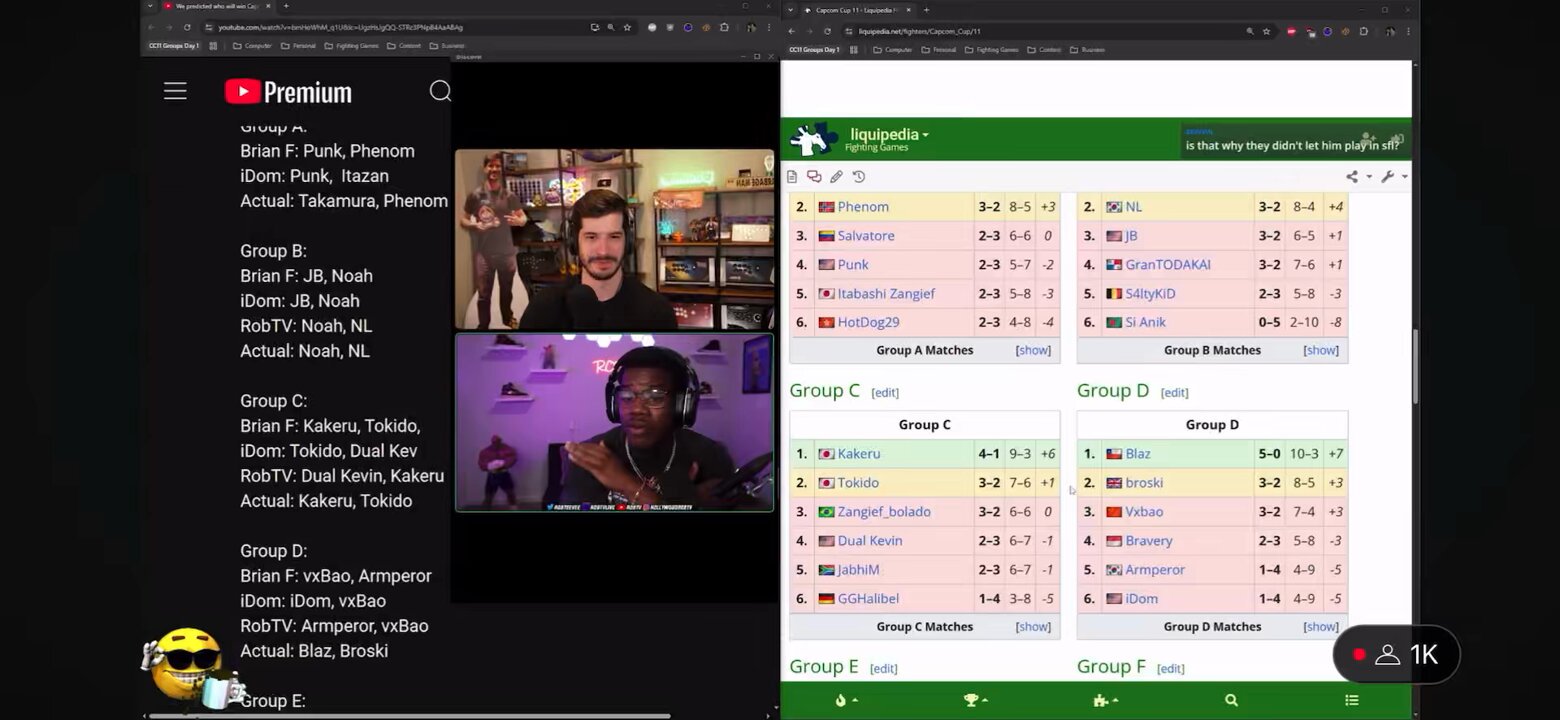Open GranTODAKAI player link
The width and height of the screenshot is (1560, 720).
(1168, 265)
